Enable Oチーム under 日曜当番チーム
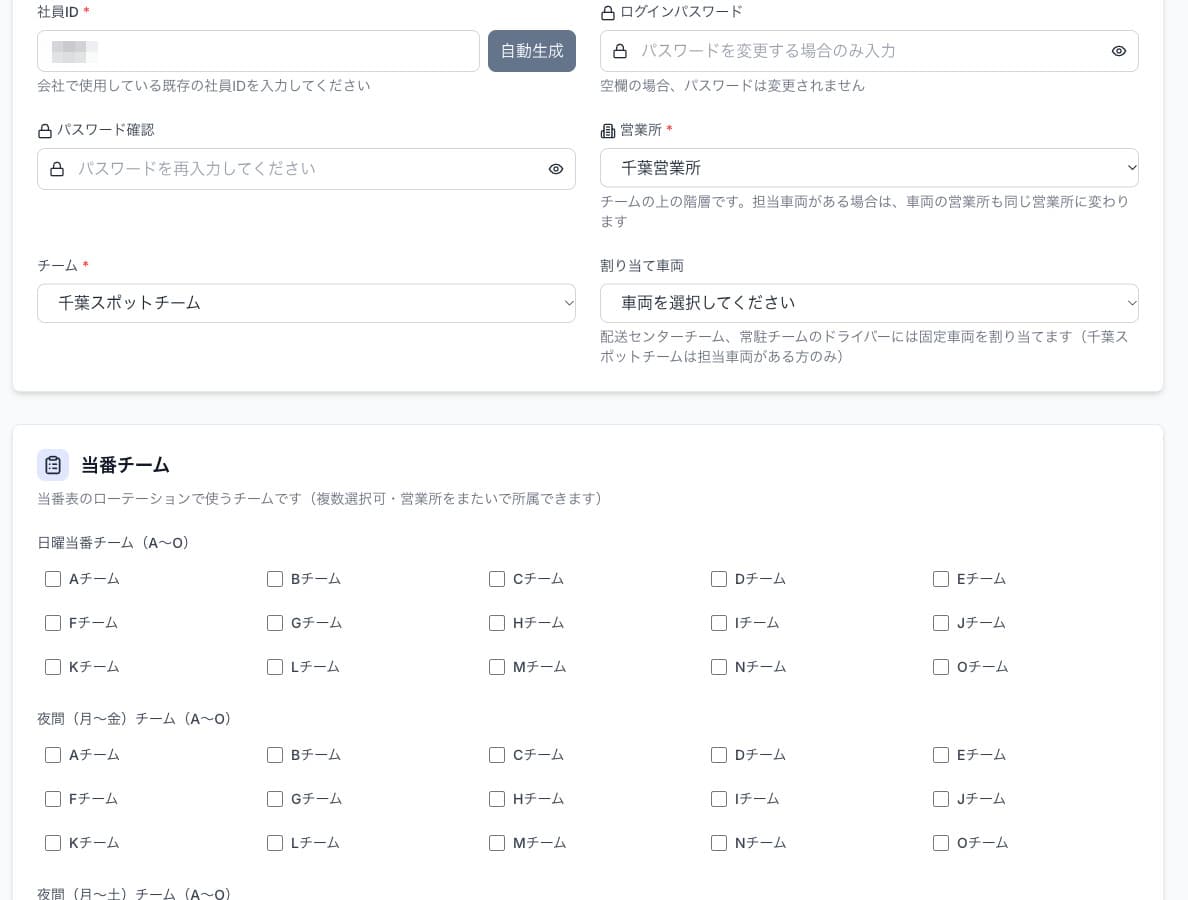 tap(941, 667)
